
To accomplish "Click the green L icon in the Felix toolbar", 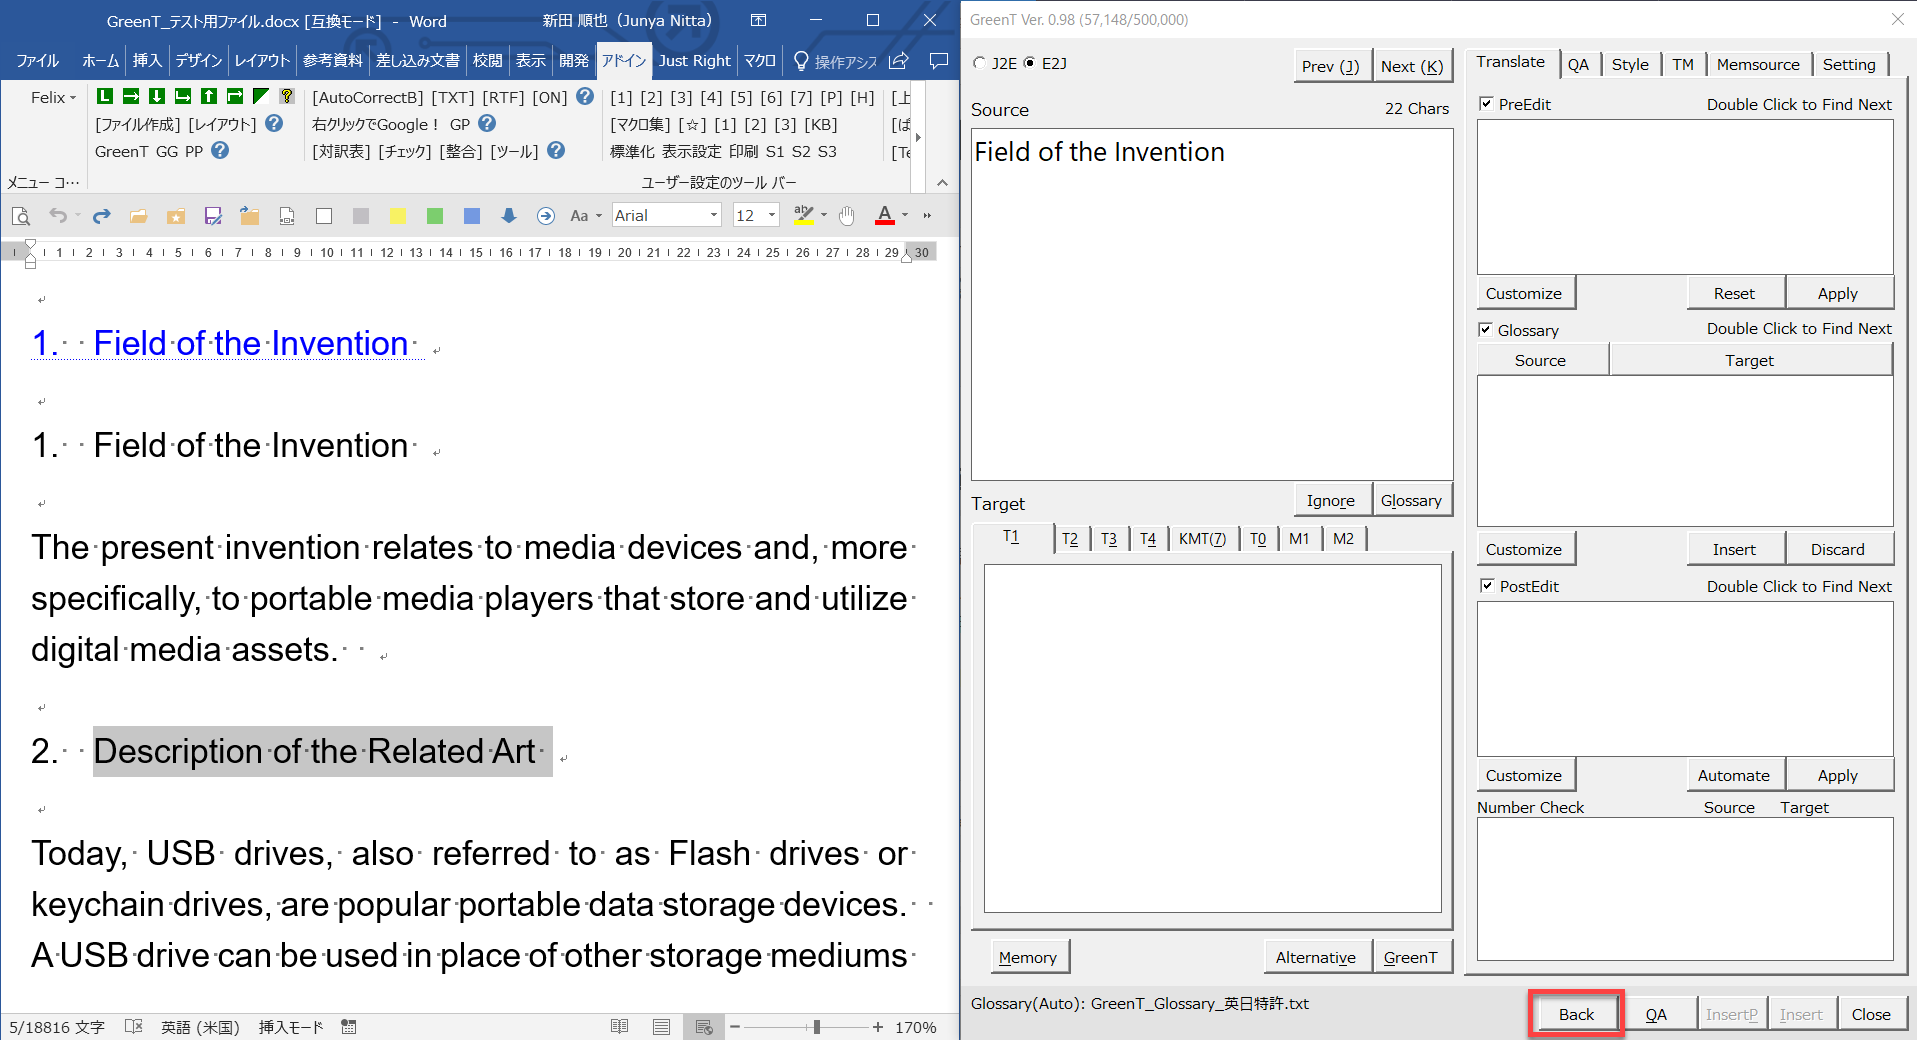I will [x=105, y=96].
